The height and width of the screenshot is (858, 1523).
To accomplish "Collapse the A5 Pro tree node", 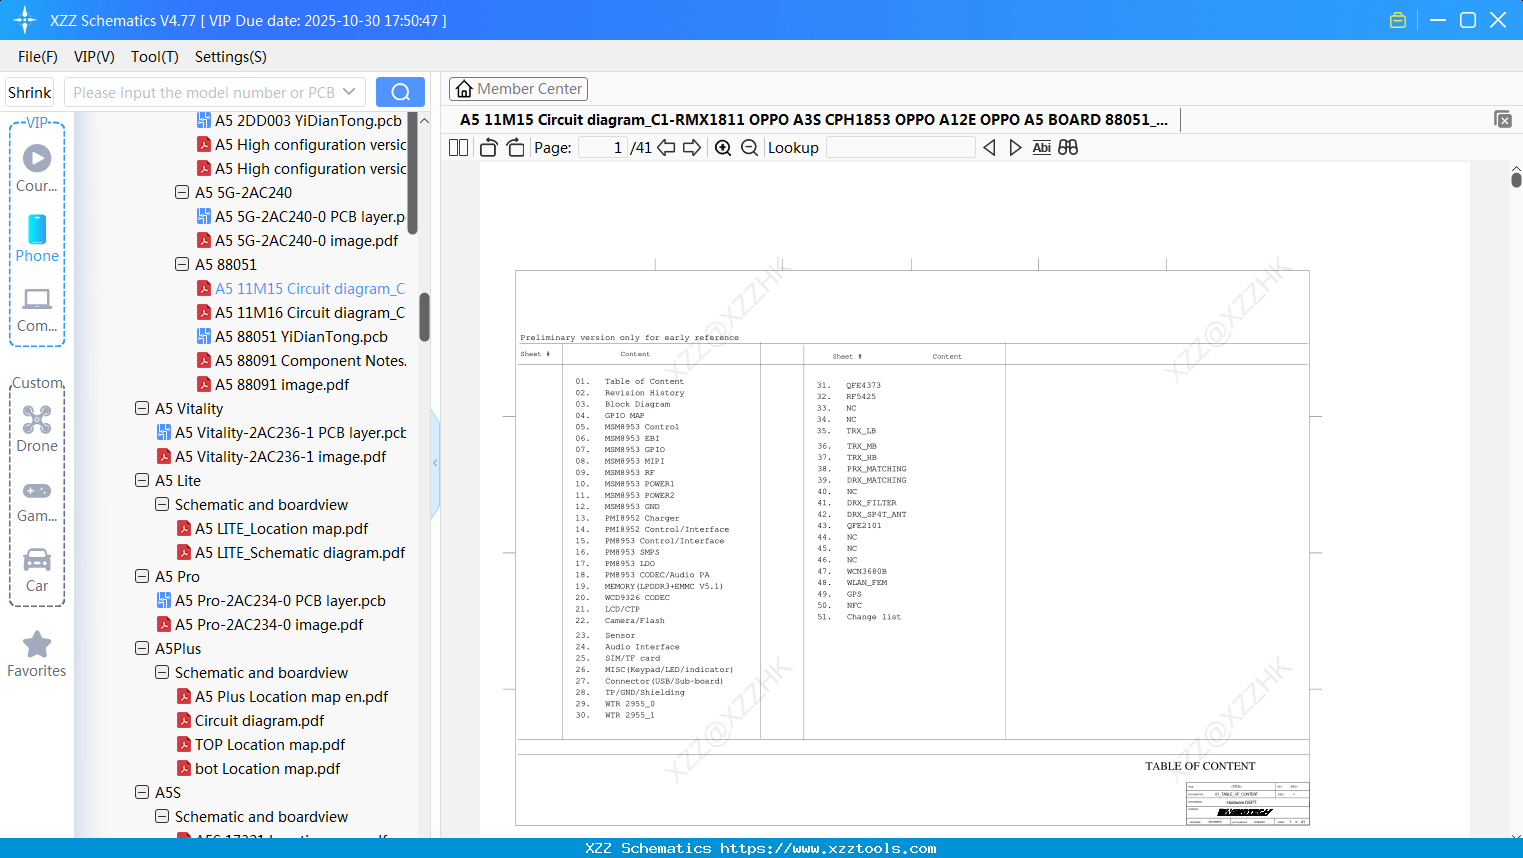I will tap(142, 576).
